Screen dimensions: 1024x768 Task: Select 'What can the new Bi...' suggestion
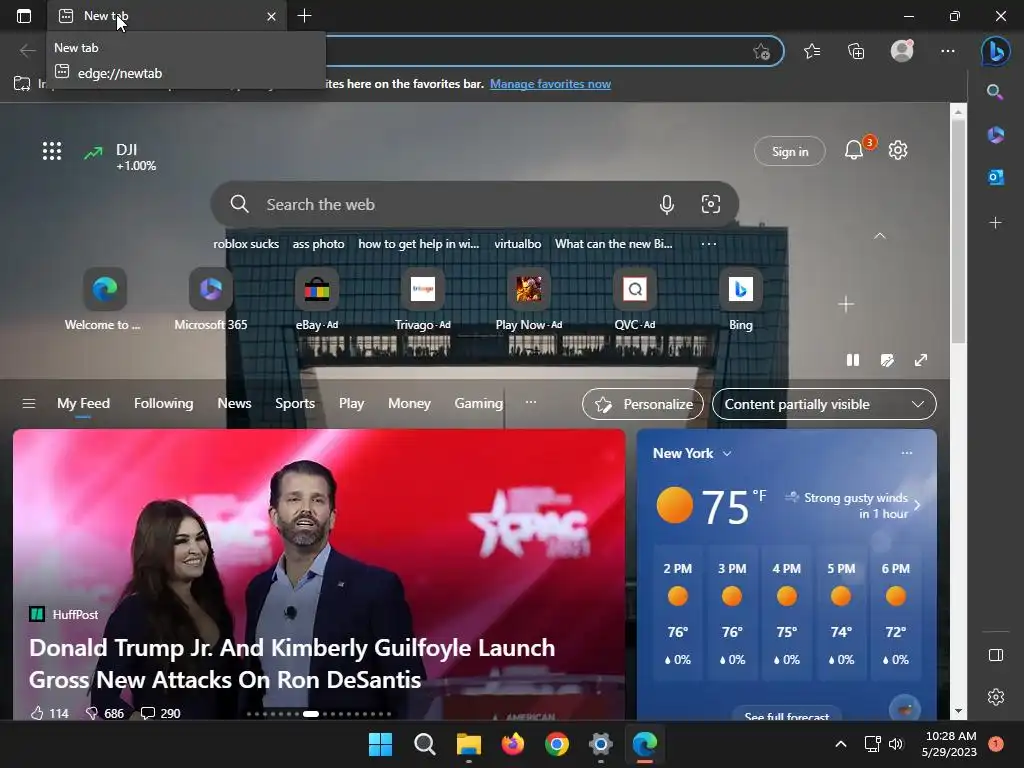tap(613, 244)
